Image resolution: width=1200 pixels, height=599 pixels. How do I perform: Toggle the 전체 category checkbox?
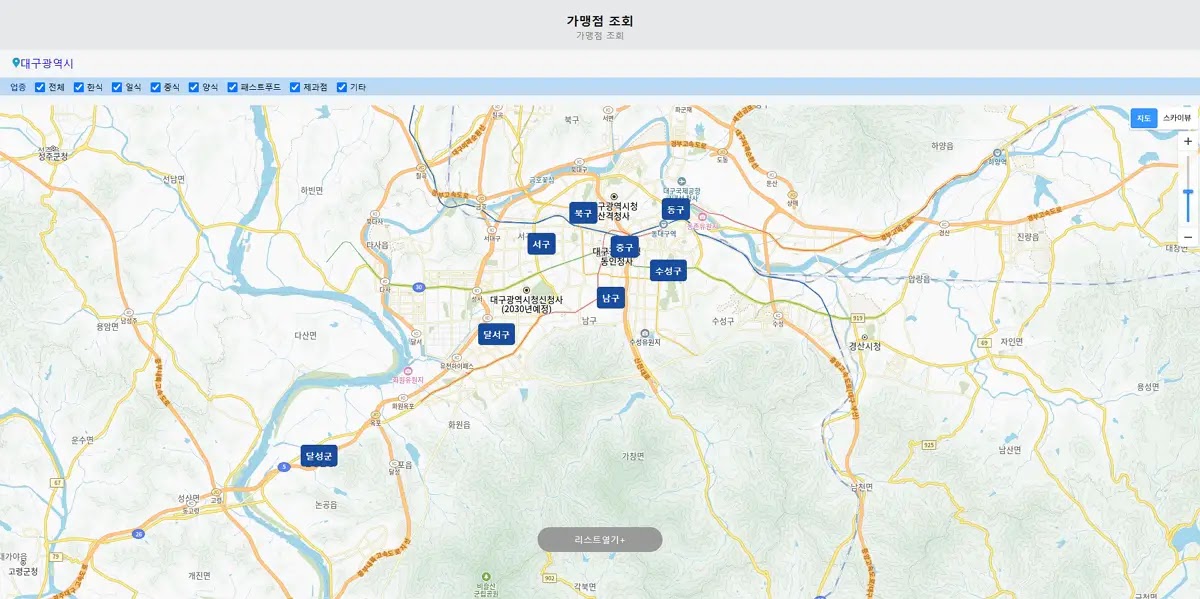[x=40, y=87]
